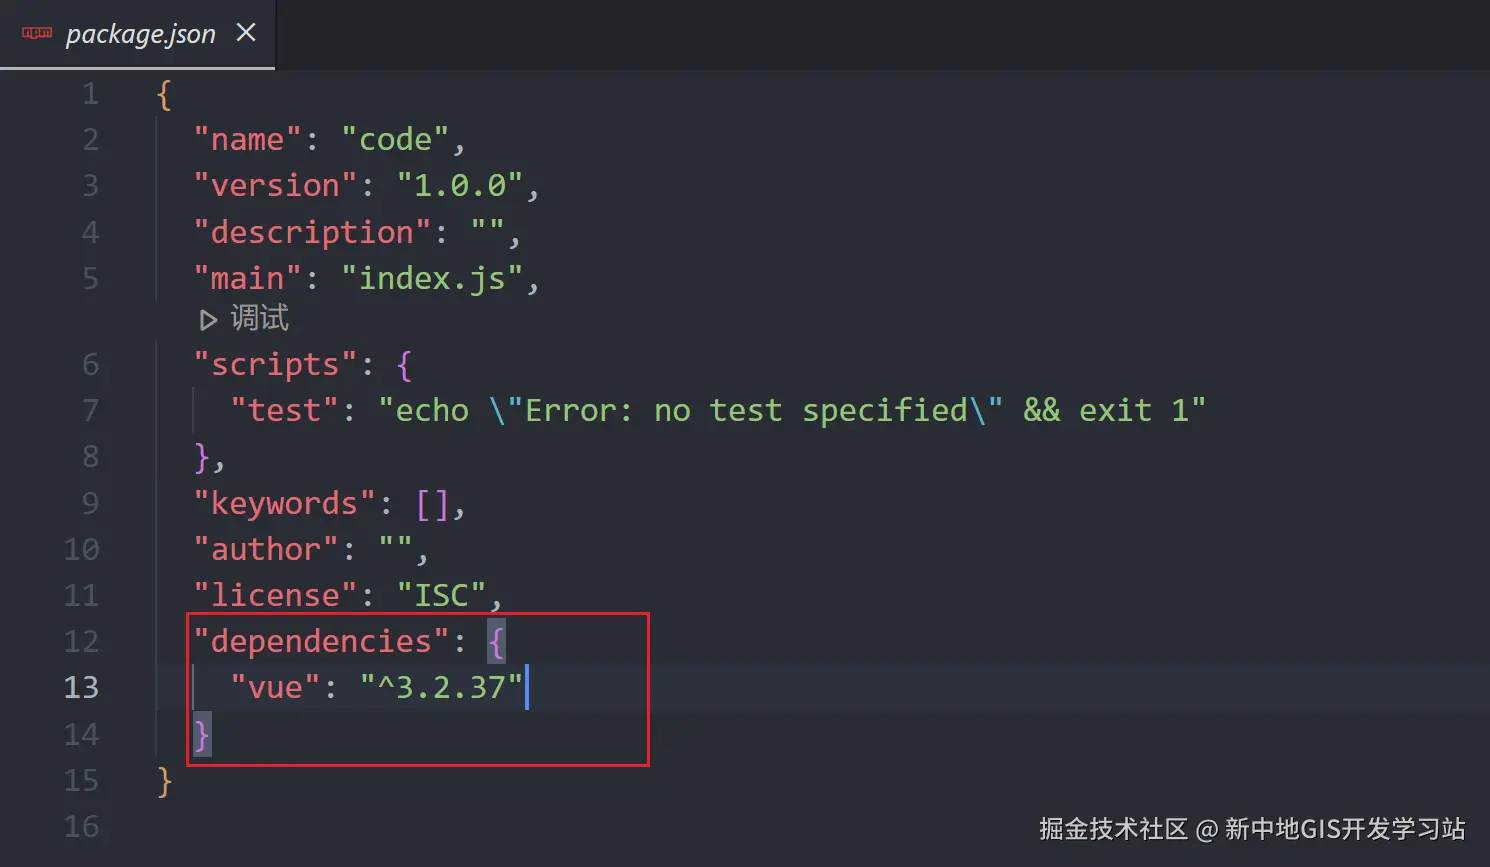Click the "1.0.0" version string
1490x867 pixels.
460,186
